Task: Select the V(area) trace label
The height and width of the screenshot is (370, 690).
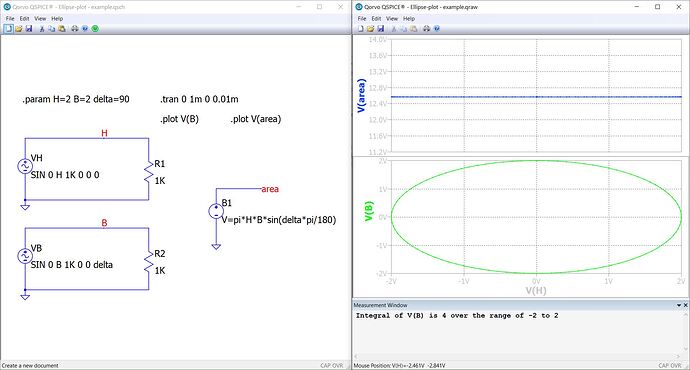Action: click(x=361, y=95)
